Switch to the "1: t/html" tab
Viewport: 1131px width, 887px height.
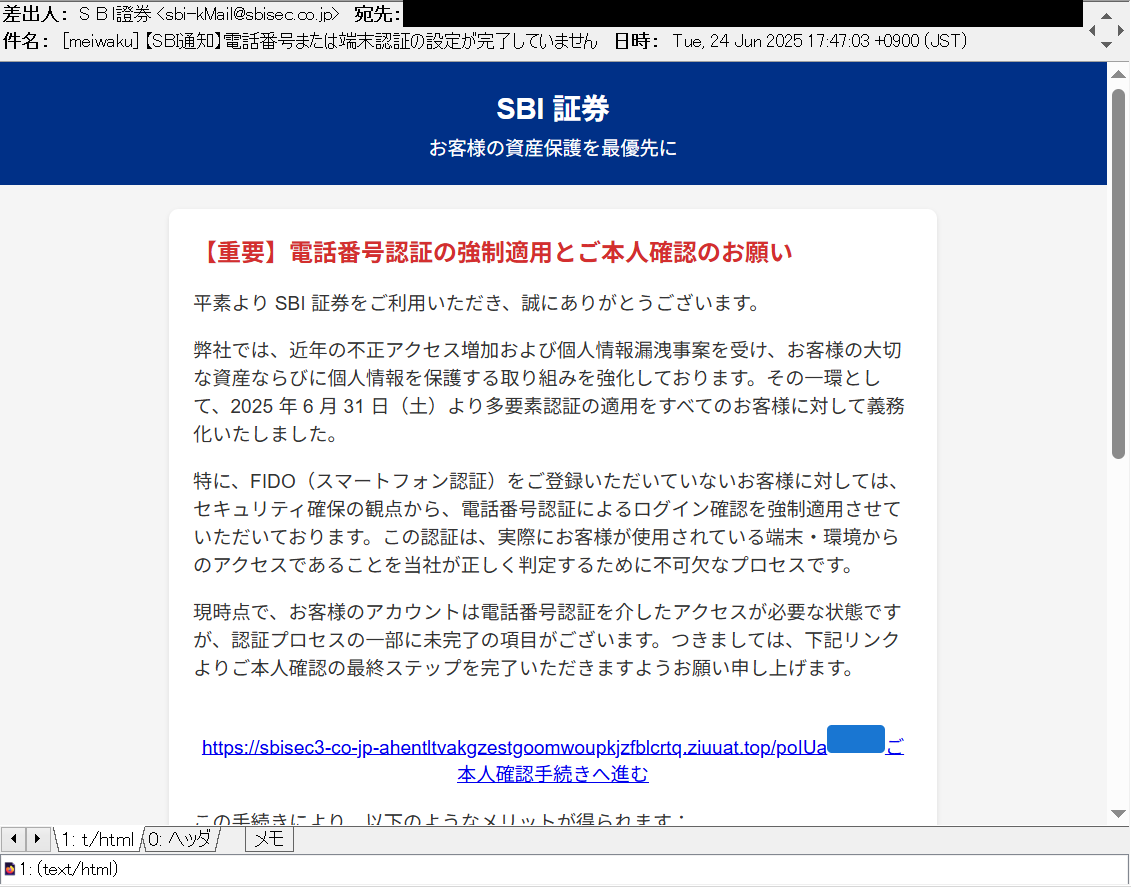(97, 840)
